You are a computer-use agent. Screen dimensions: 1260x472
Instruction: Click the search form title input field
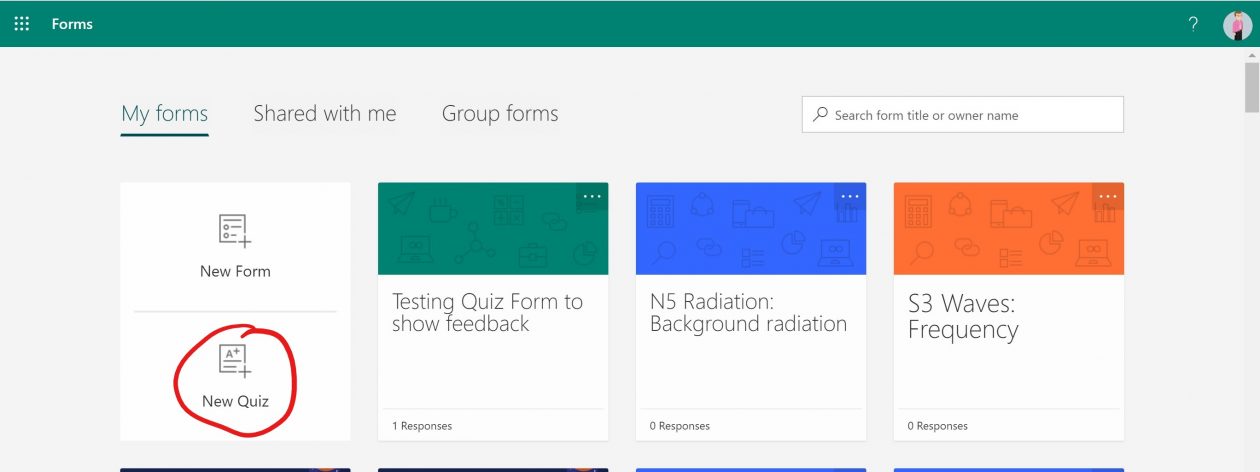tap(970, 115)
